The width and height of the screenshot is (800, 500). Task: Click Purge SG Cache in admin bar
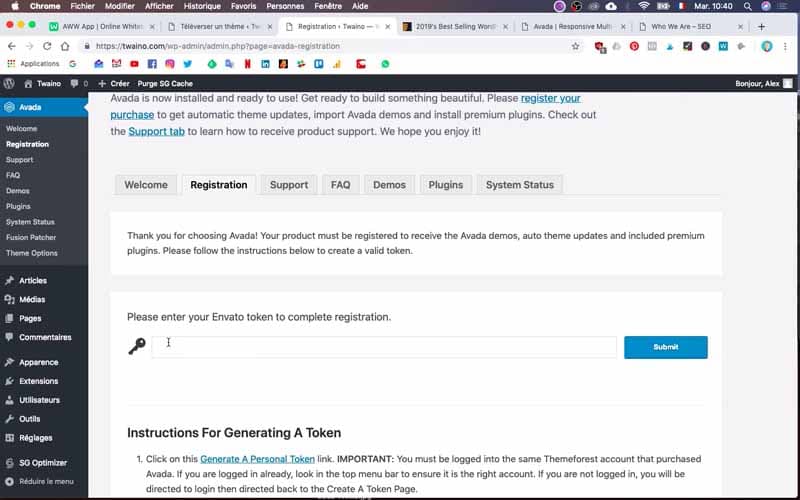[x=165, y=84]
